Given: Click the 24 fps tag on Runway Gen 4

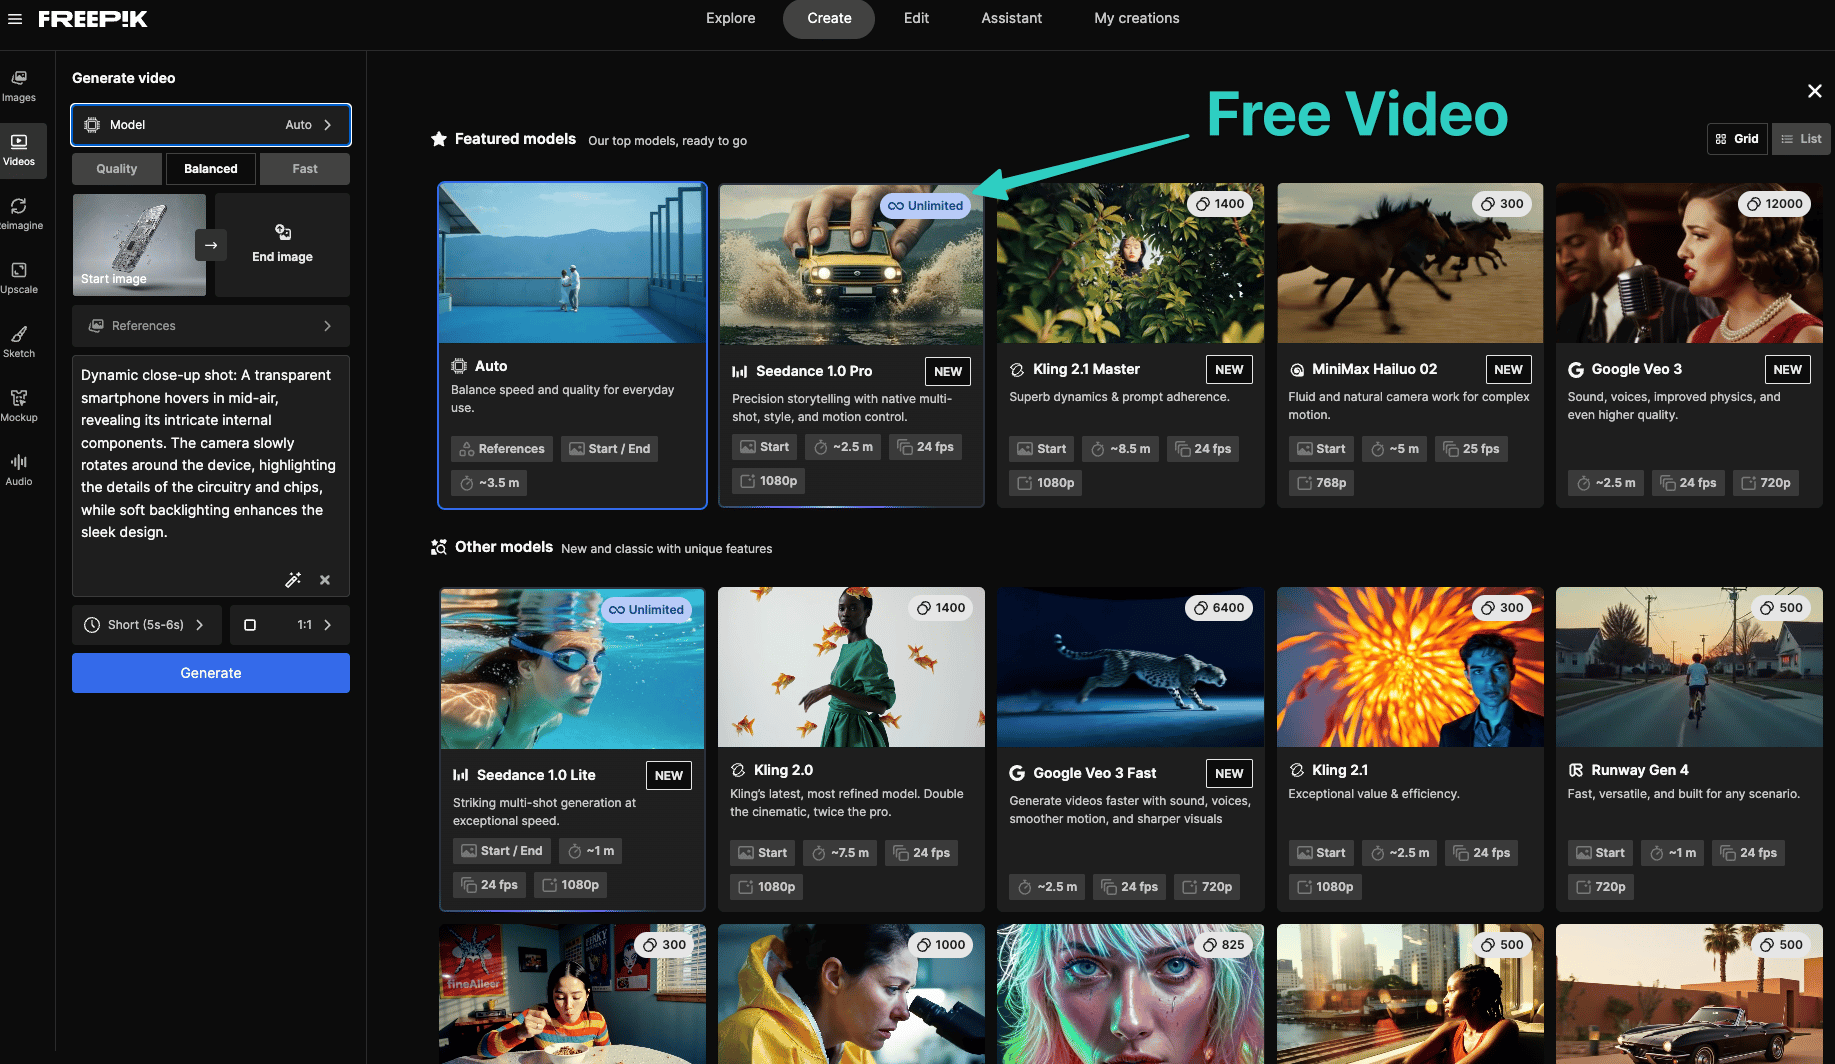Looking at the screenshot, I should [x=1749, y=853].
